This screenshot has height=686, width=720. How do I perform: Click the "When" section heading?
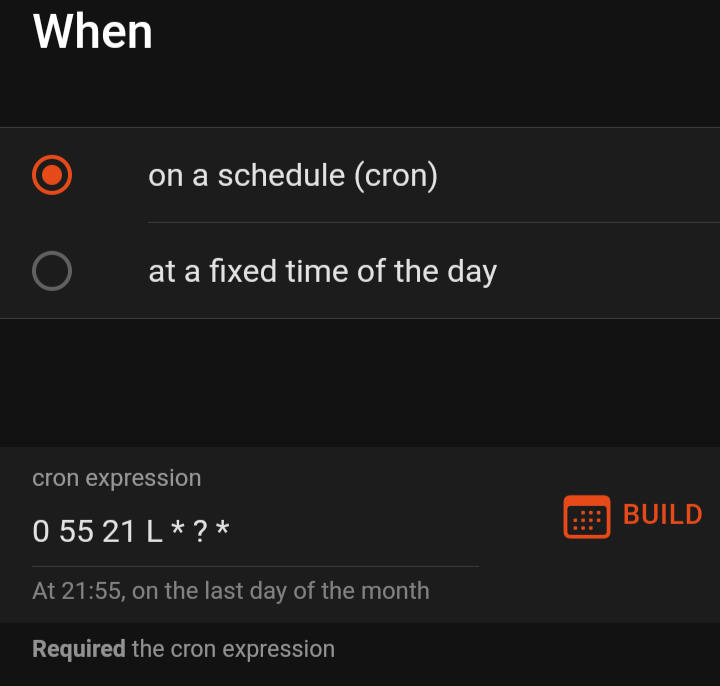93,31
